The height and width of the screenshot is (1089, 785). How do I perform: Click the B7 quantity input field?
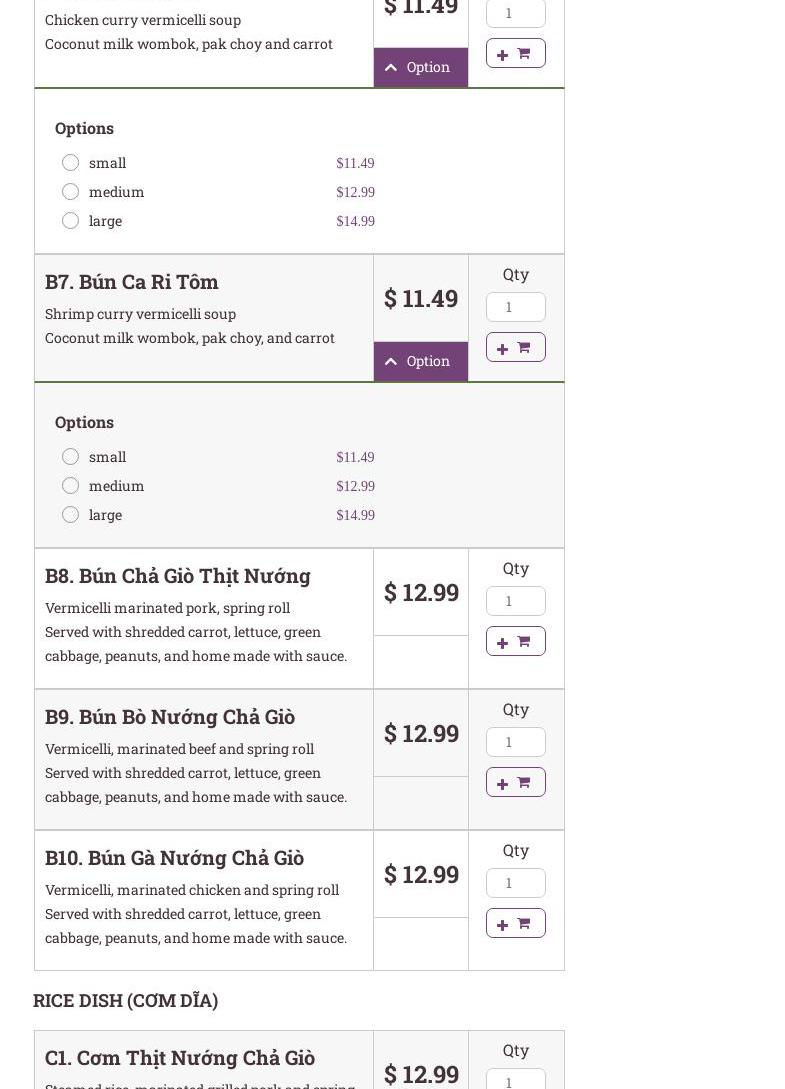point(515,307)
